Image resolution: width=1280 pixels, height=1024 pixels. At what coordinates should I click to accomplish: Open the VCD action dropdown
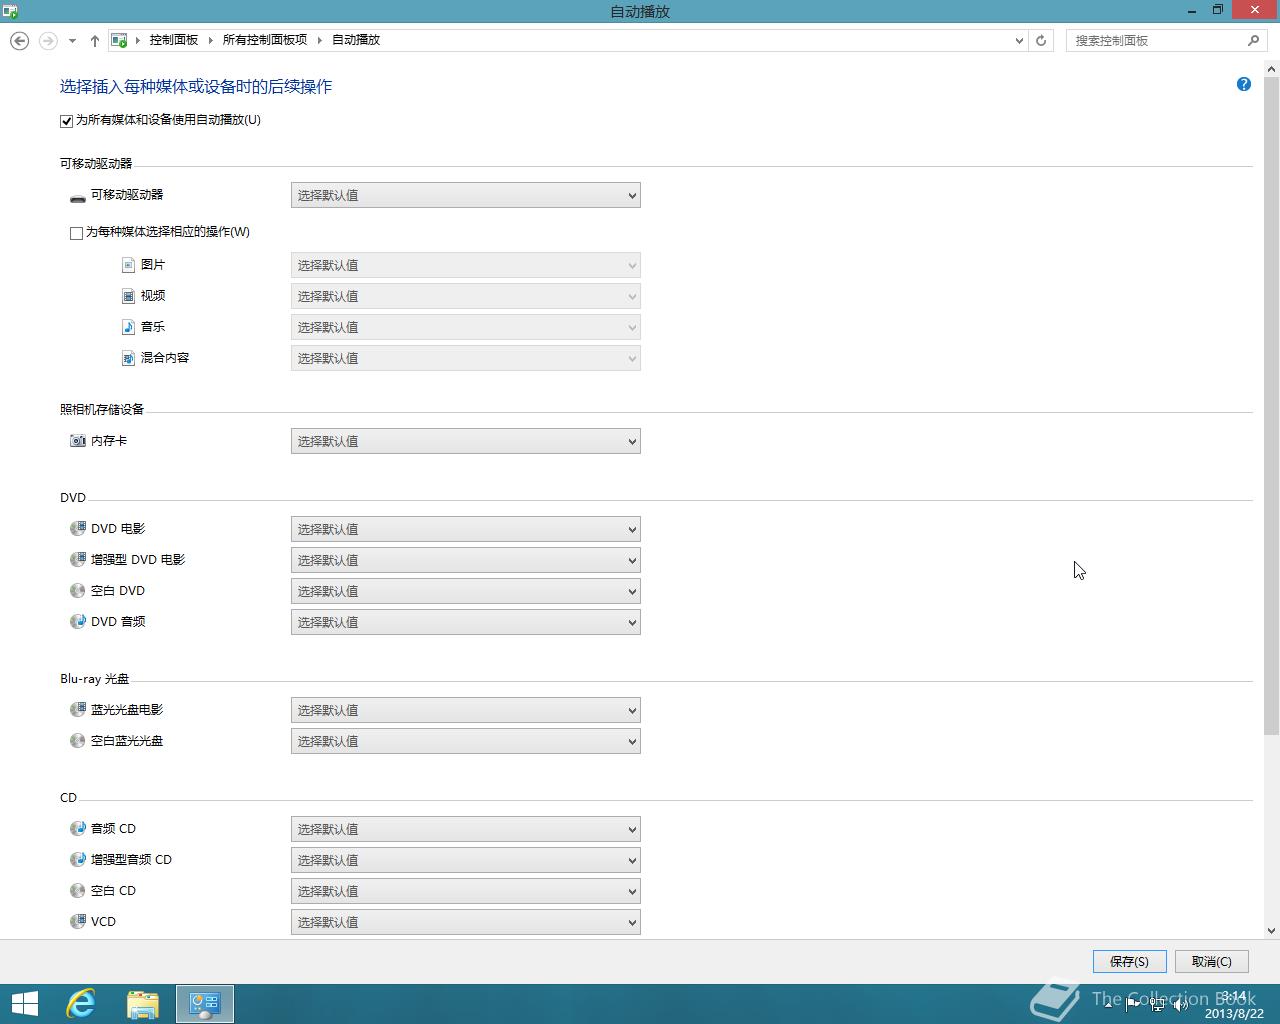pyautogui.click(x=466, y=922)
